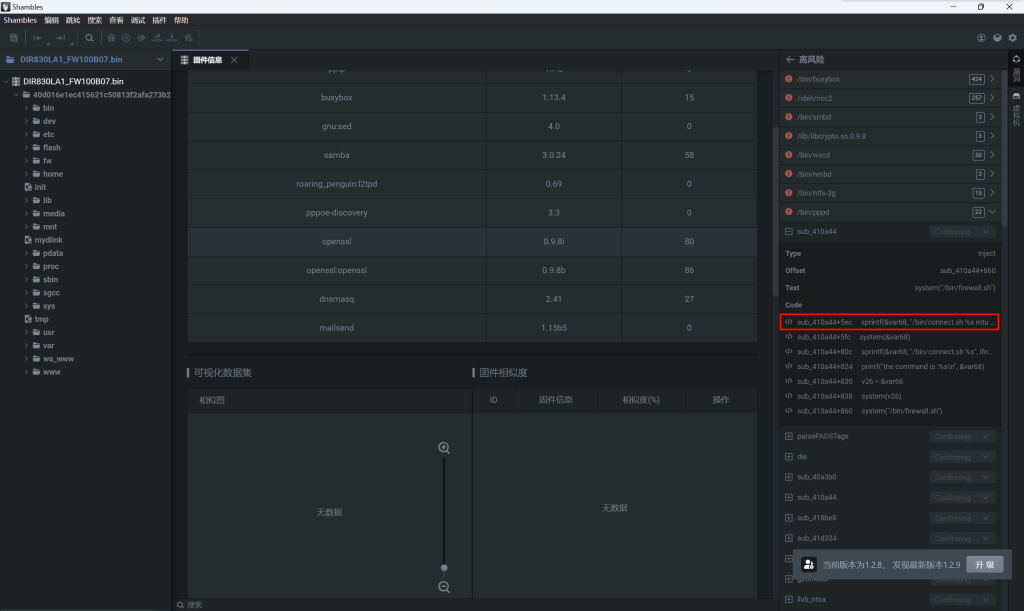Click the debug bug icon in toolbar

point(111,38)
